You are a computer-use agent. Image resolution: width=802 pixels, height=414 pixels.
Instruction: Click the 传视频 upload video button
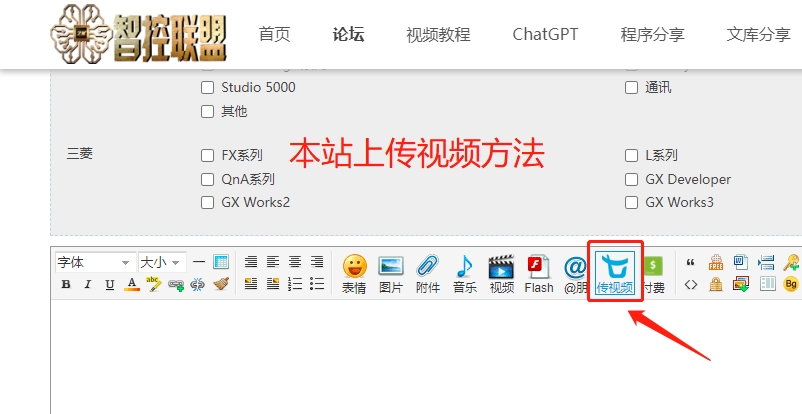click(x=615, y=274)
